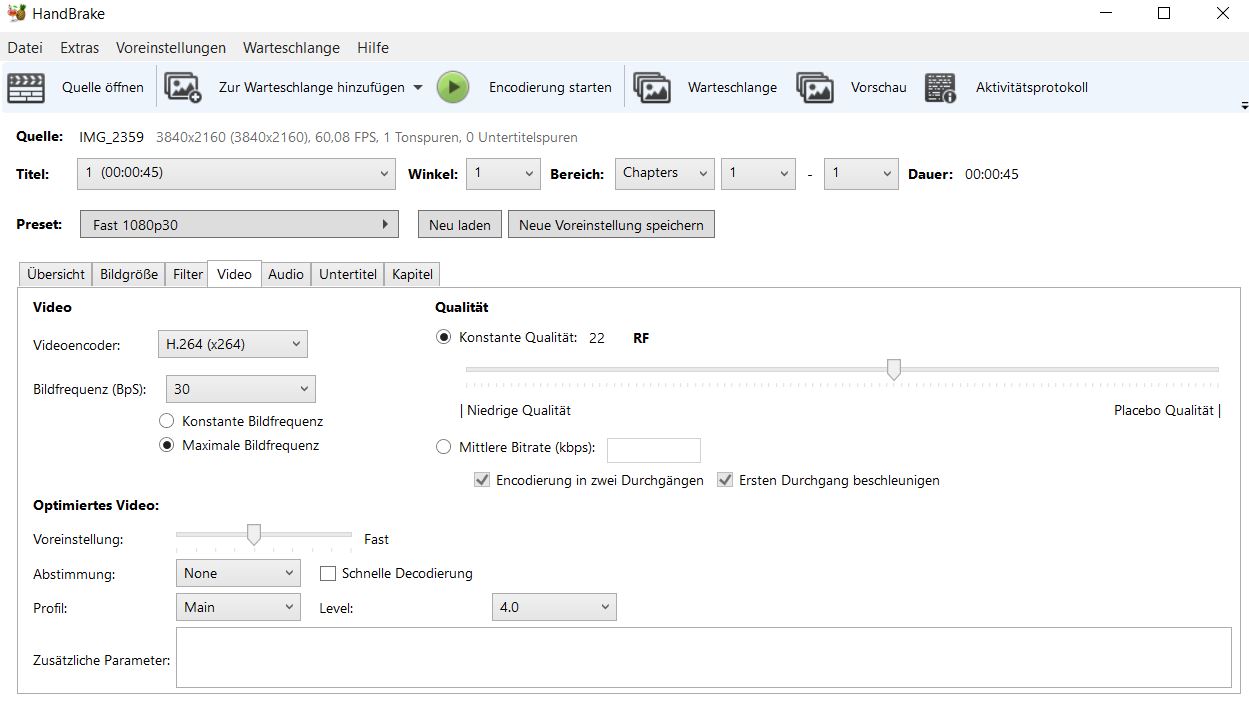Click the Vorschau preview icon
The width and height of the screenshot is (1249, 701).
click(815, 88)
